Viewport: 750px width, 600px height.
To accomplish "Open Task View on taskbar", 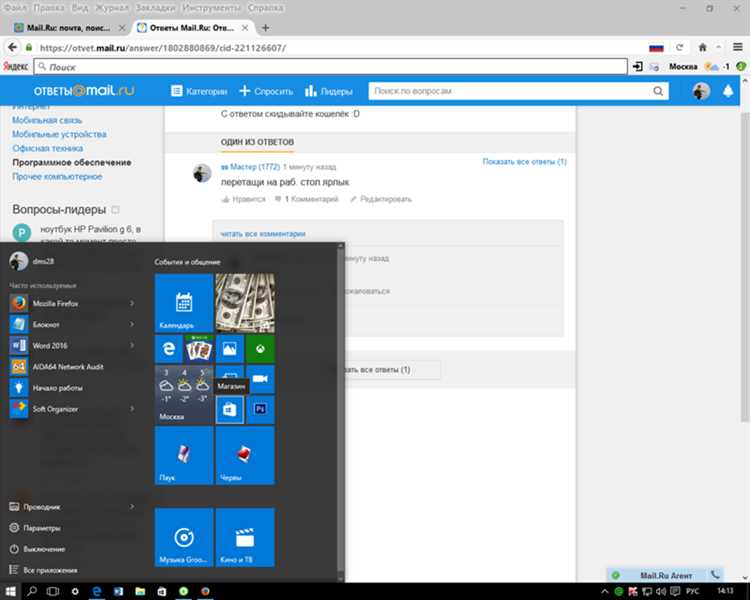I will click(53, 591).
